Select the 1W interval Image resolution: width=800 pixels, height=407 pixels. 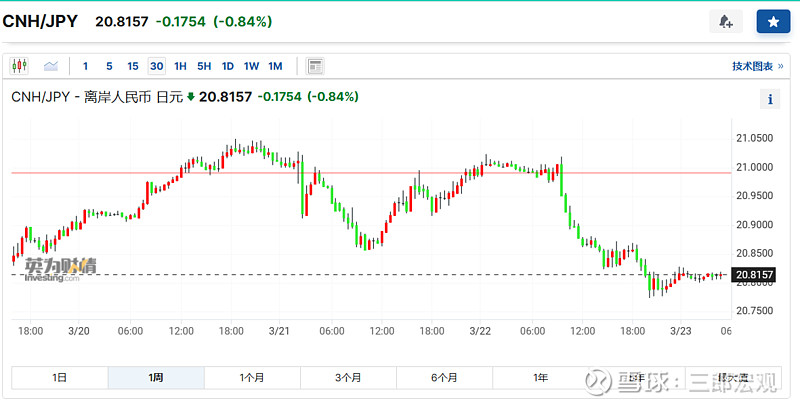252,66
